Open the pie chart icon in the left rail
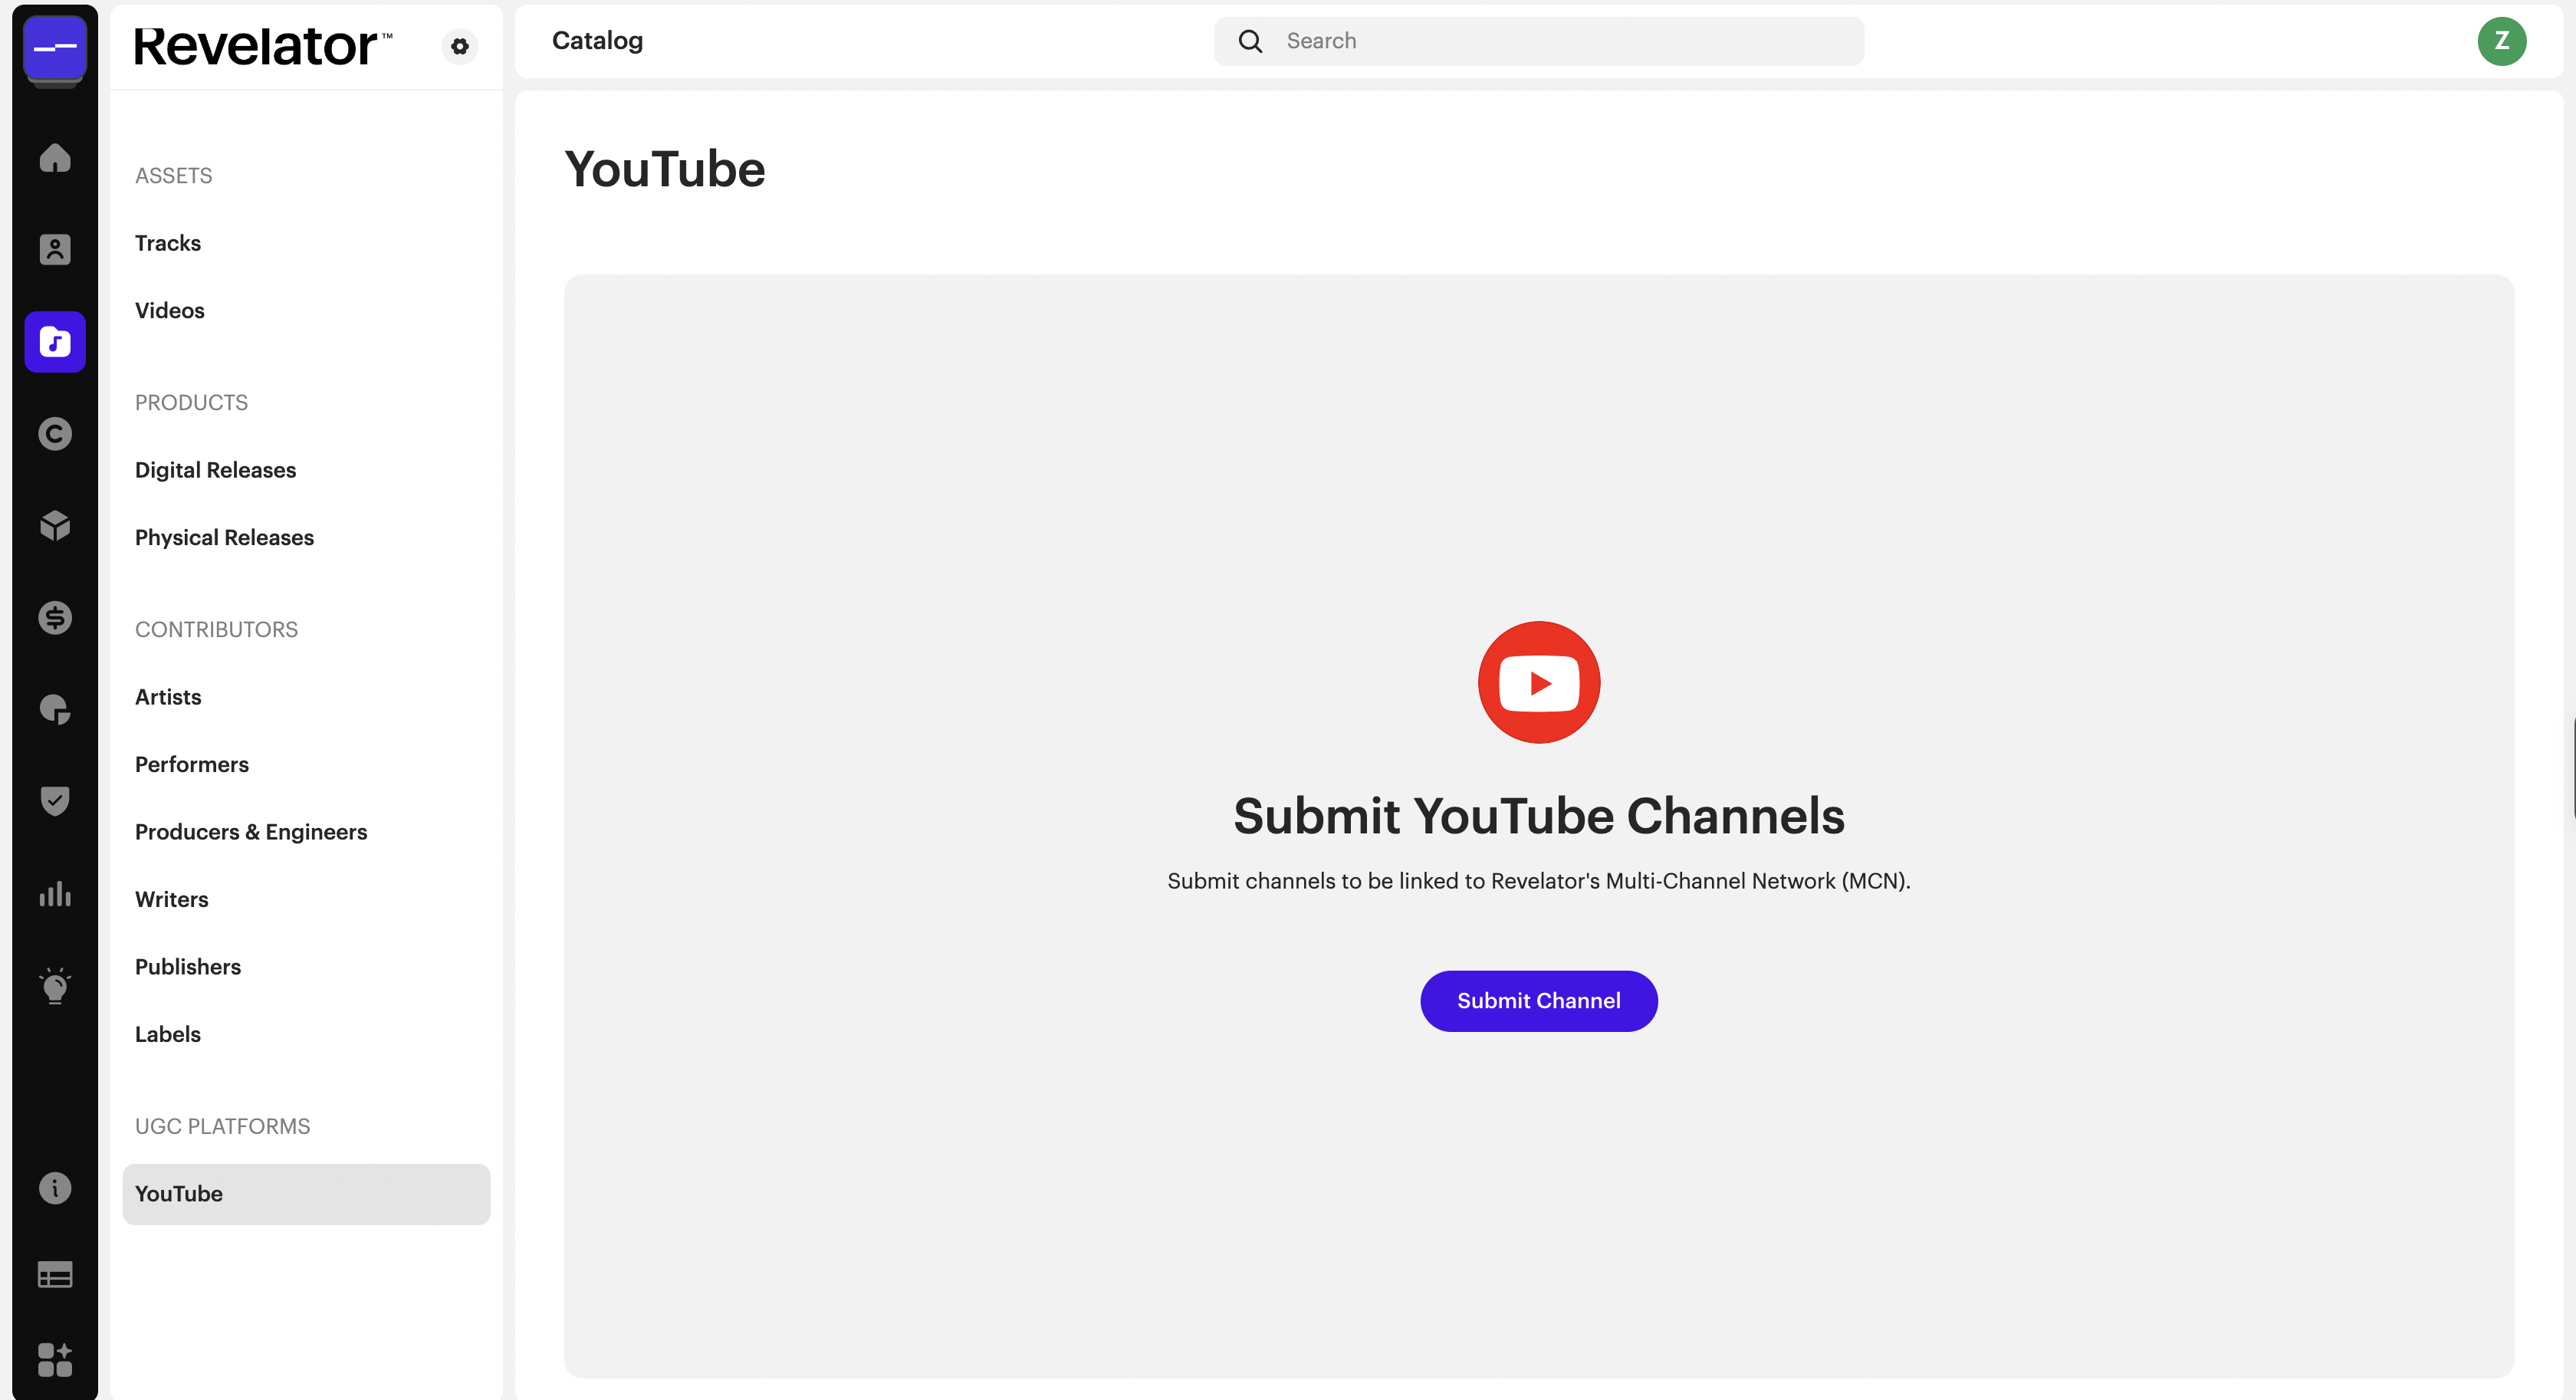Viewport: 2576px width, 1400px height. click(55, 709)
